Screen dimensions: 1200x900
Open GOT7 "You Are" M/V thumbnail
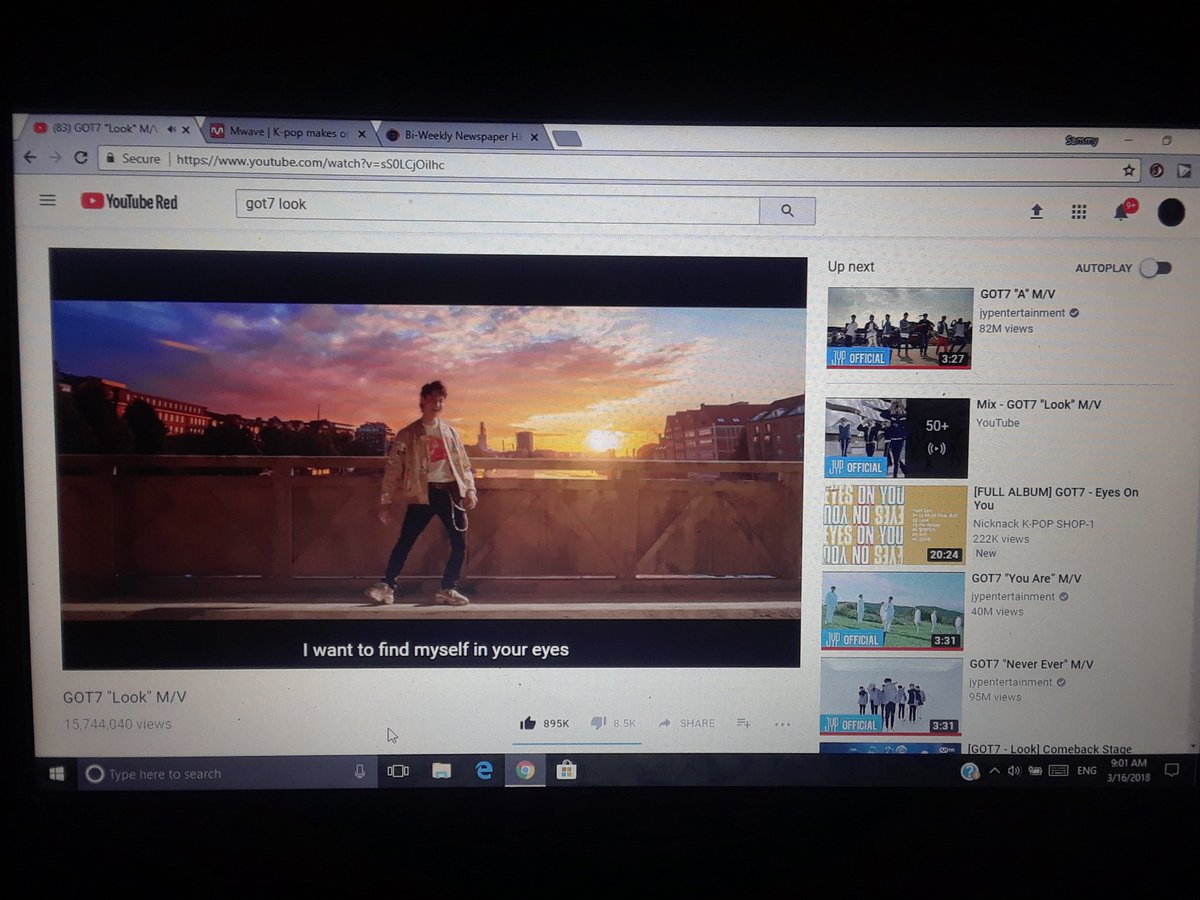click(893, 610)
